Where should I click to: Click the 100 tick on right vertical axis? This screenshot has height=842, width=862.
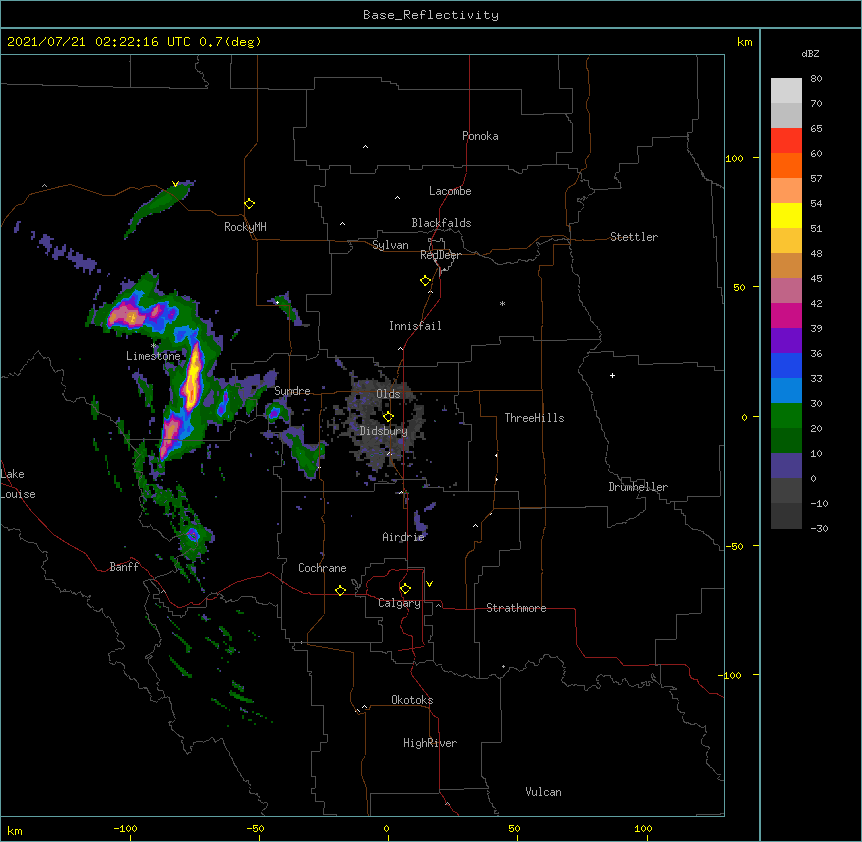coord(734,158)
